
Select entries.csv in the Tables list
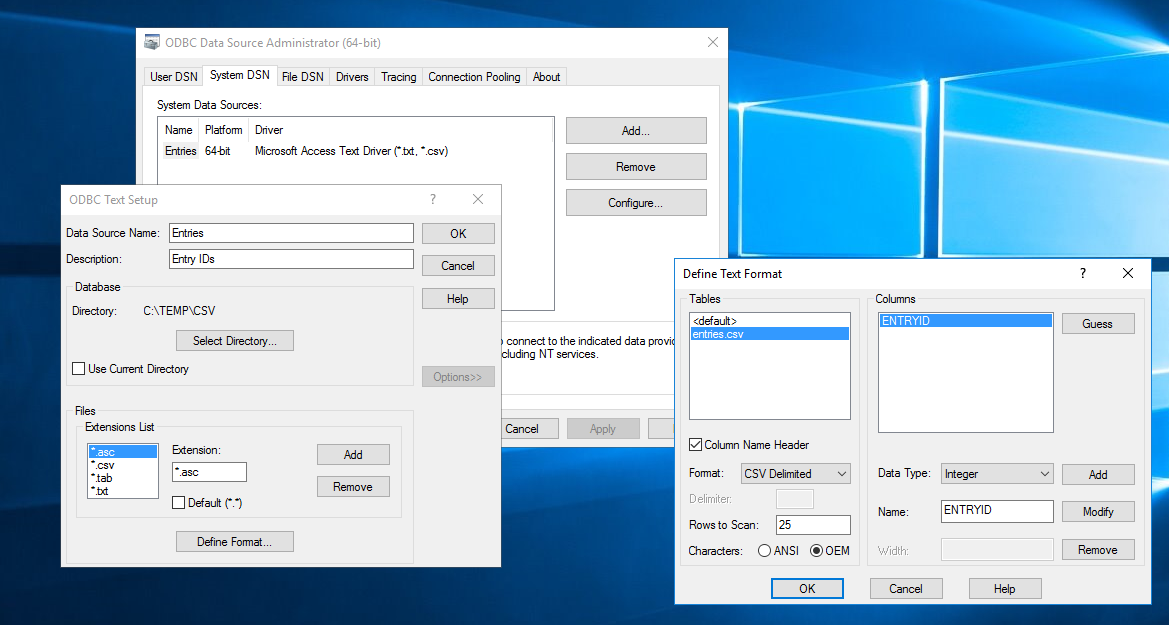[769, 334]
